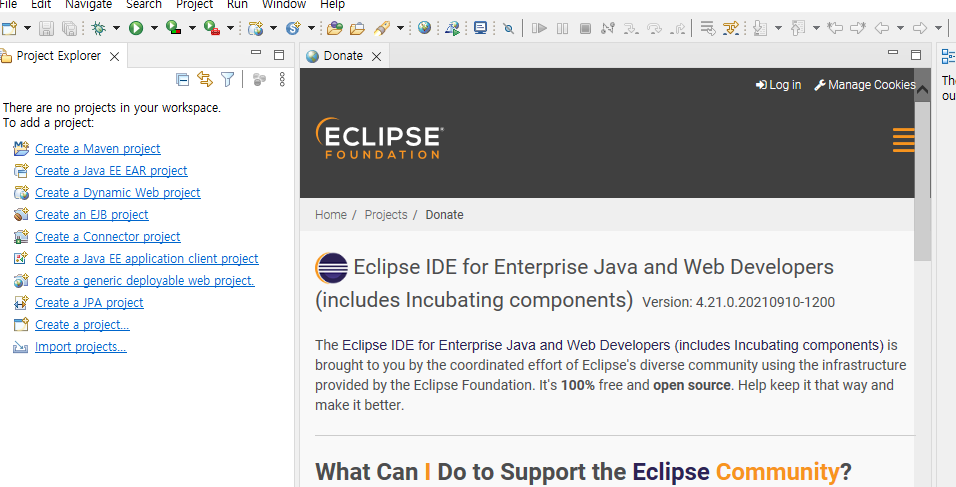Click Create a JPA project link

click(x=89, y=302)
